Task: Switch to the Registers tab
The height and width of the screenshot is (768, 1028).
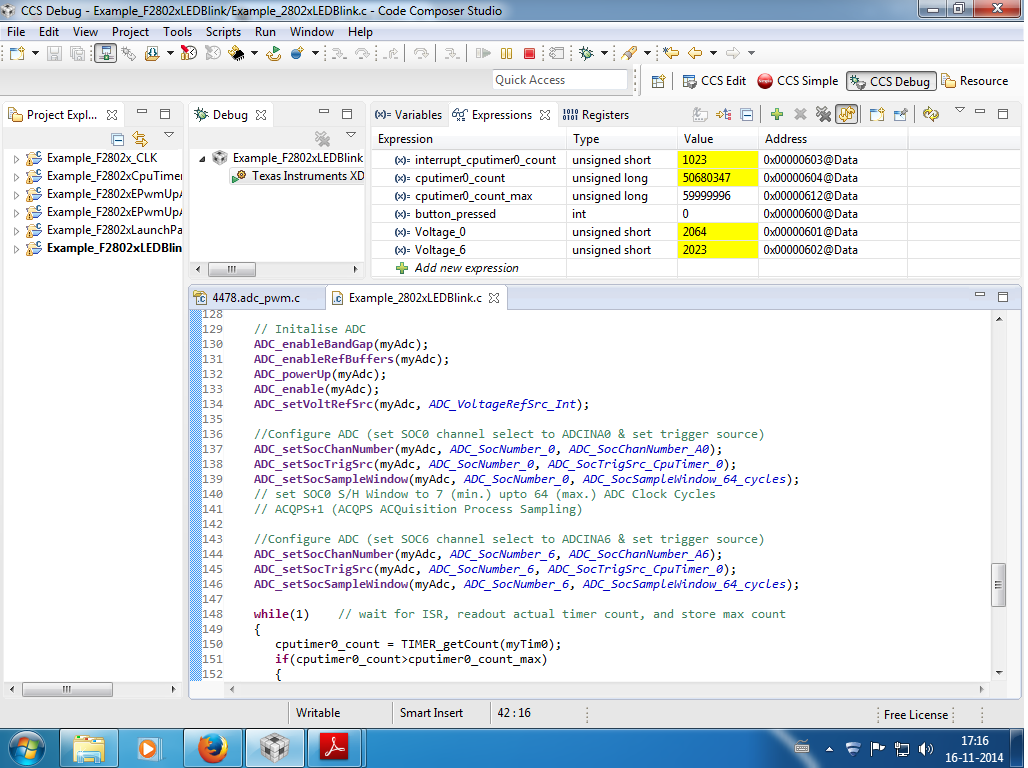Action: click(596, 115)
